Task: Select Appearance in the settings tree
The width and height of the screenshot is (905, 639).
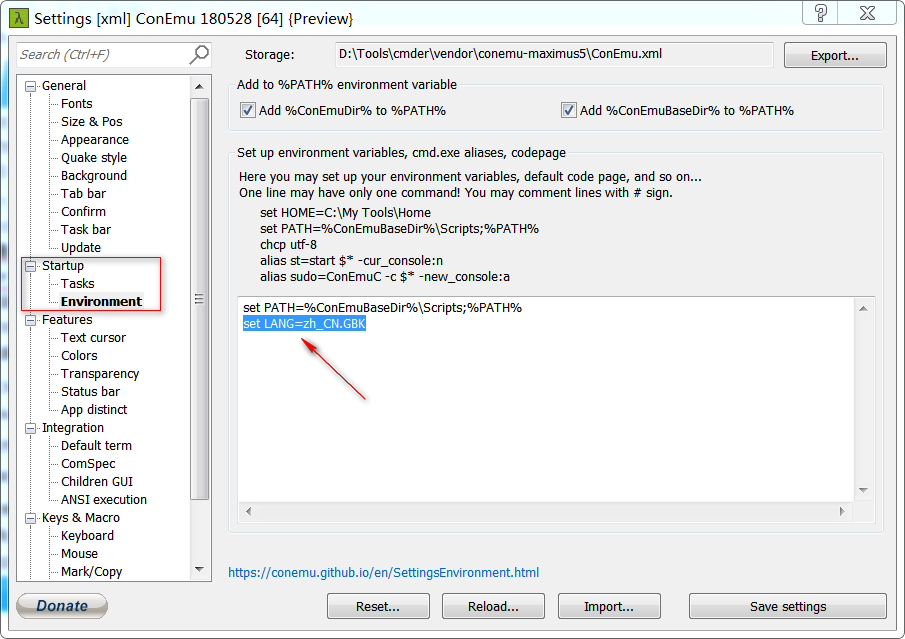Action: pos(95,140)
